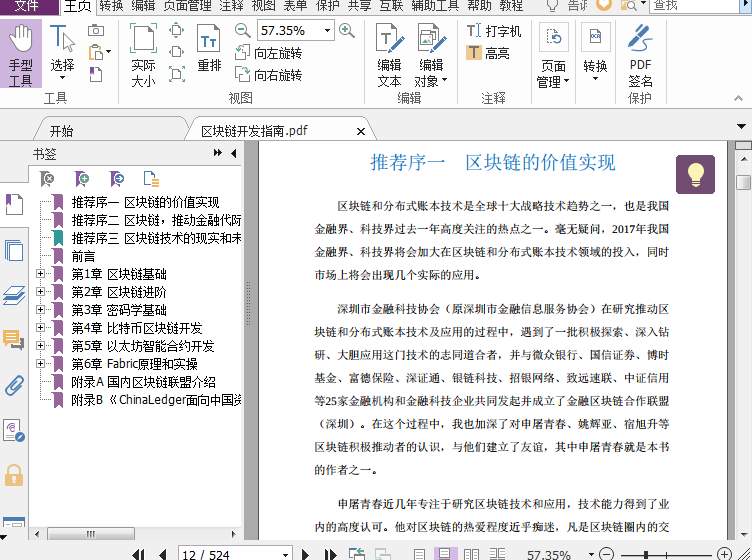Open the 文件 file menu
Image resolution: width=752 pixels, height=560 pixels.
[x=27, y=6]
